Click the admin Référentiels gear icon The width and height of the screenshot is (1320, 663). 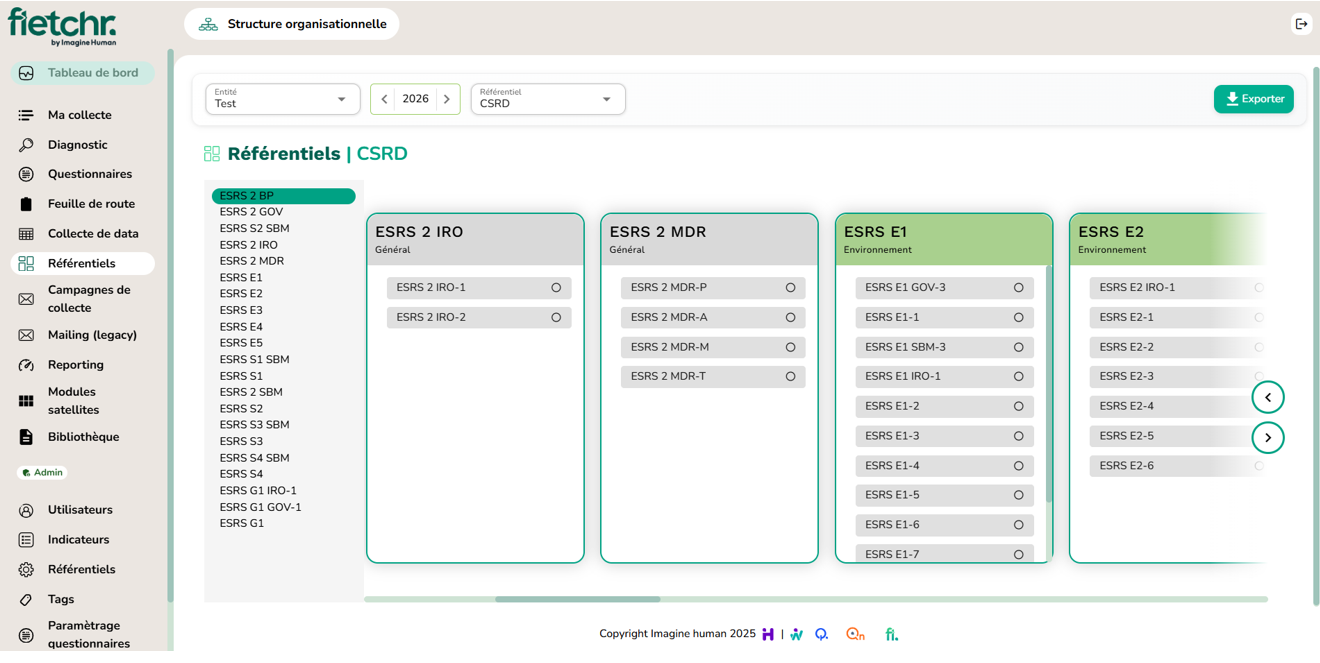[26, 570]
